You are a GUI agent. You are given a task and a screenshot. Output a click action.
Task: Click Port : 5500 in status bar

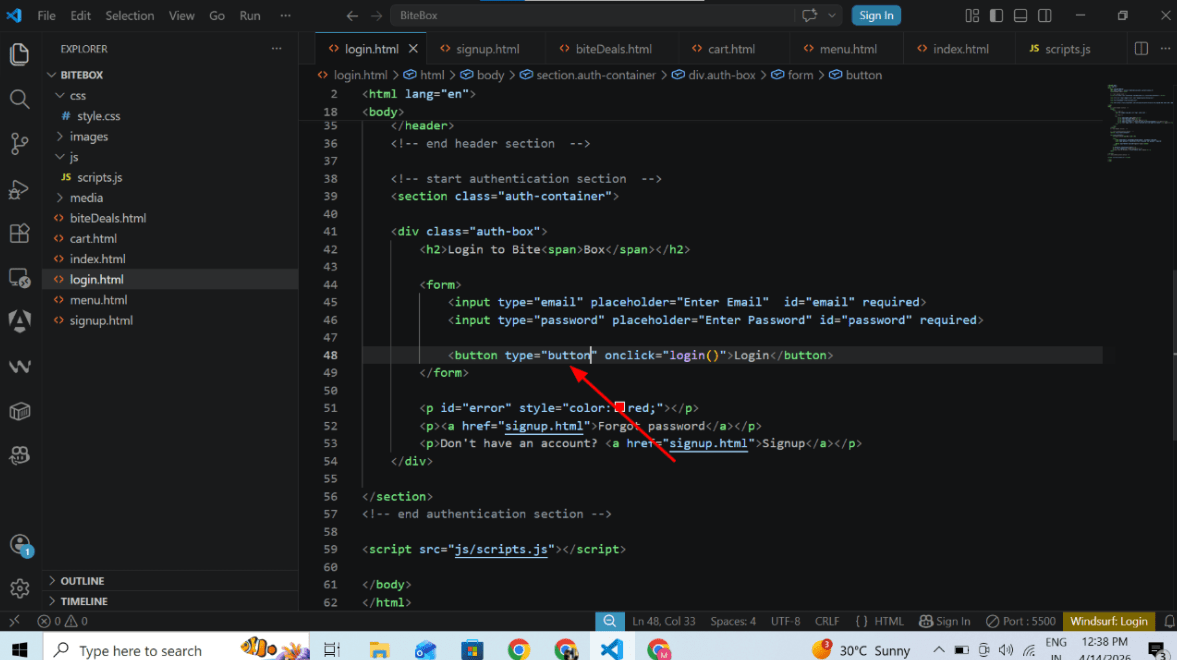(1020, 621)
